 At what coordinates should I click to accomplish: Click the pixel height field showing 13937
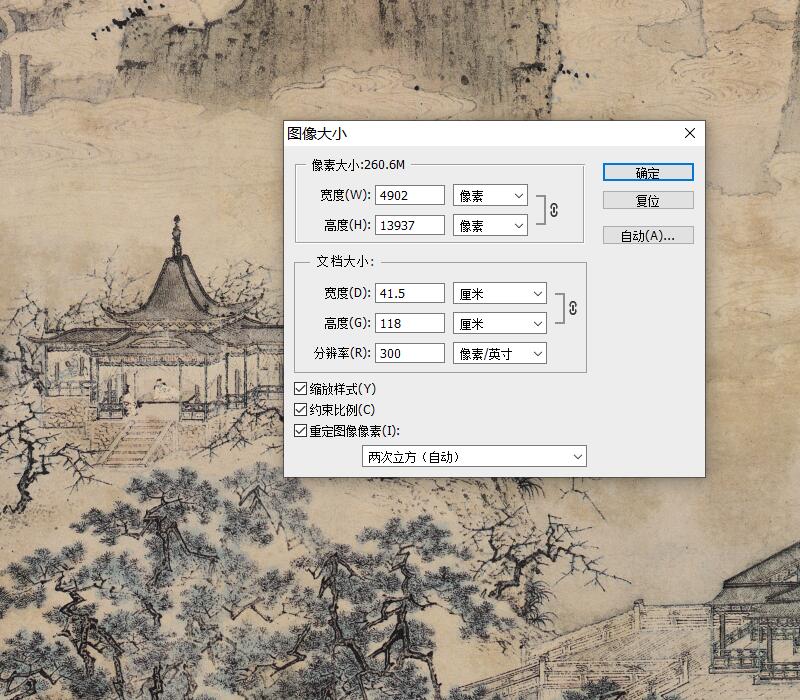coord(410,225)
